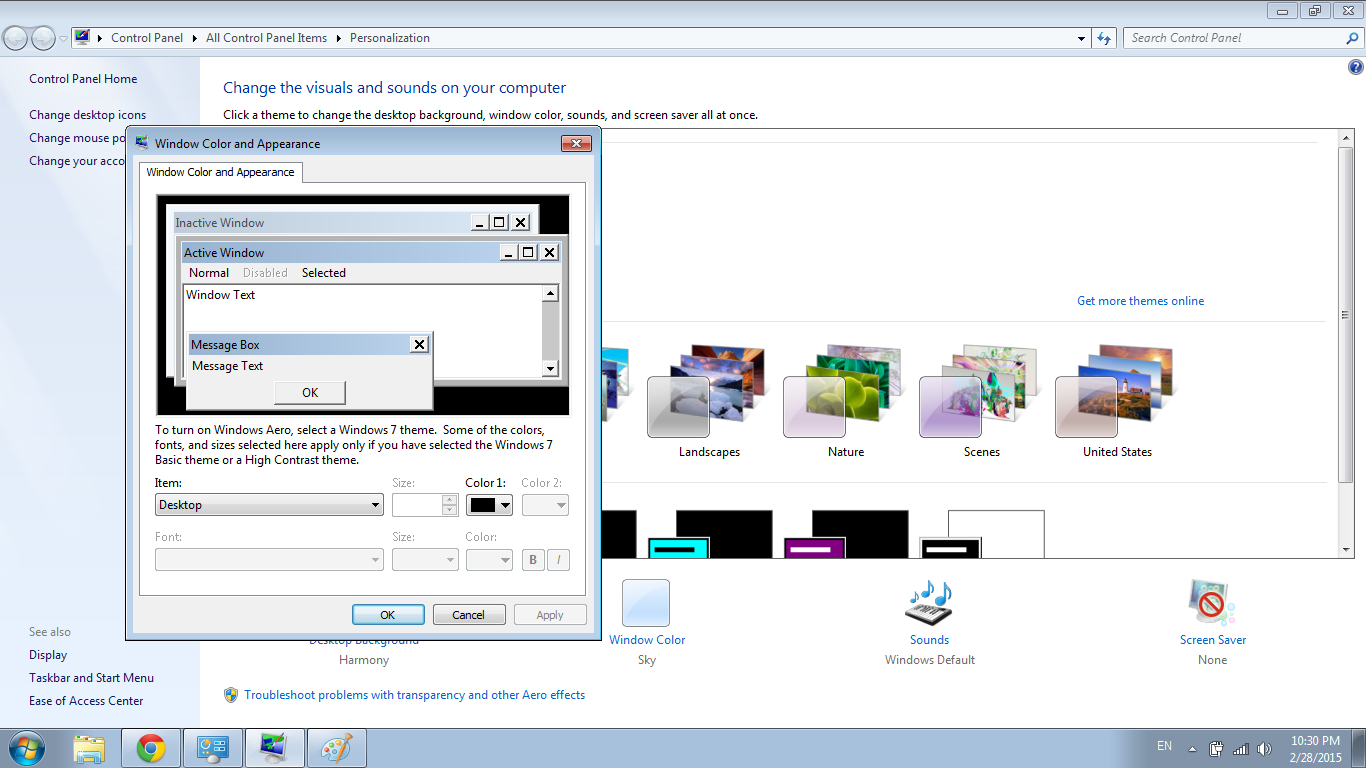This screenshot has width=1366, height=768.
Task: Click Personalization in the breadcrumb
Action: coord(390,38)
